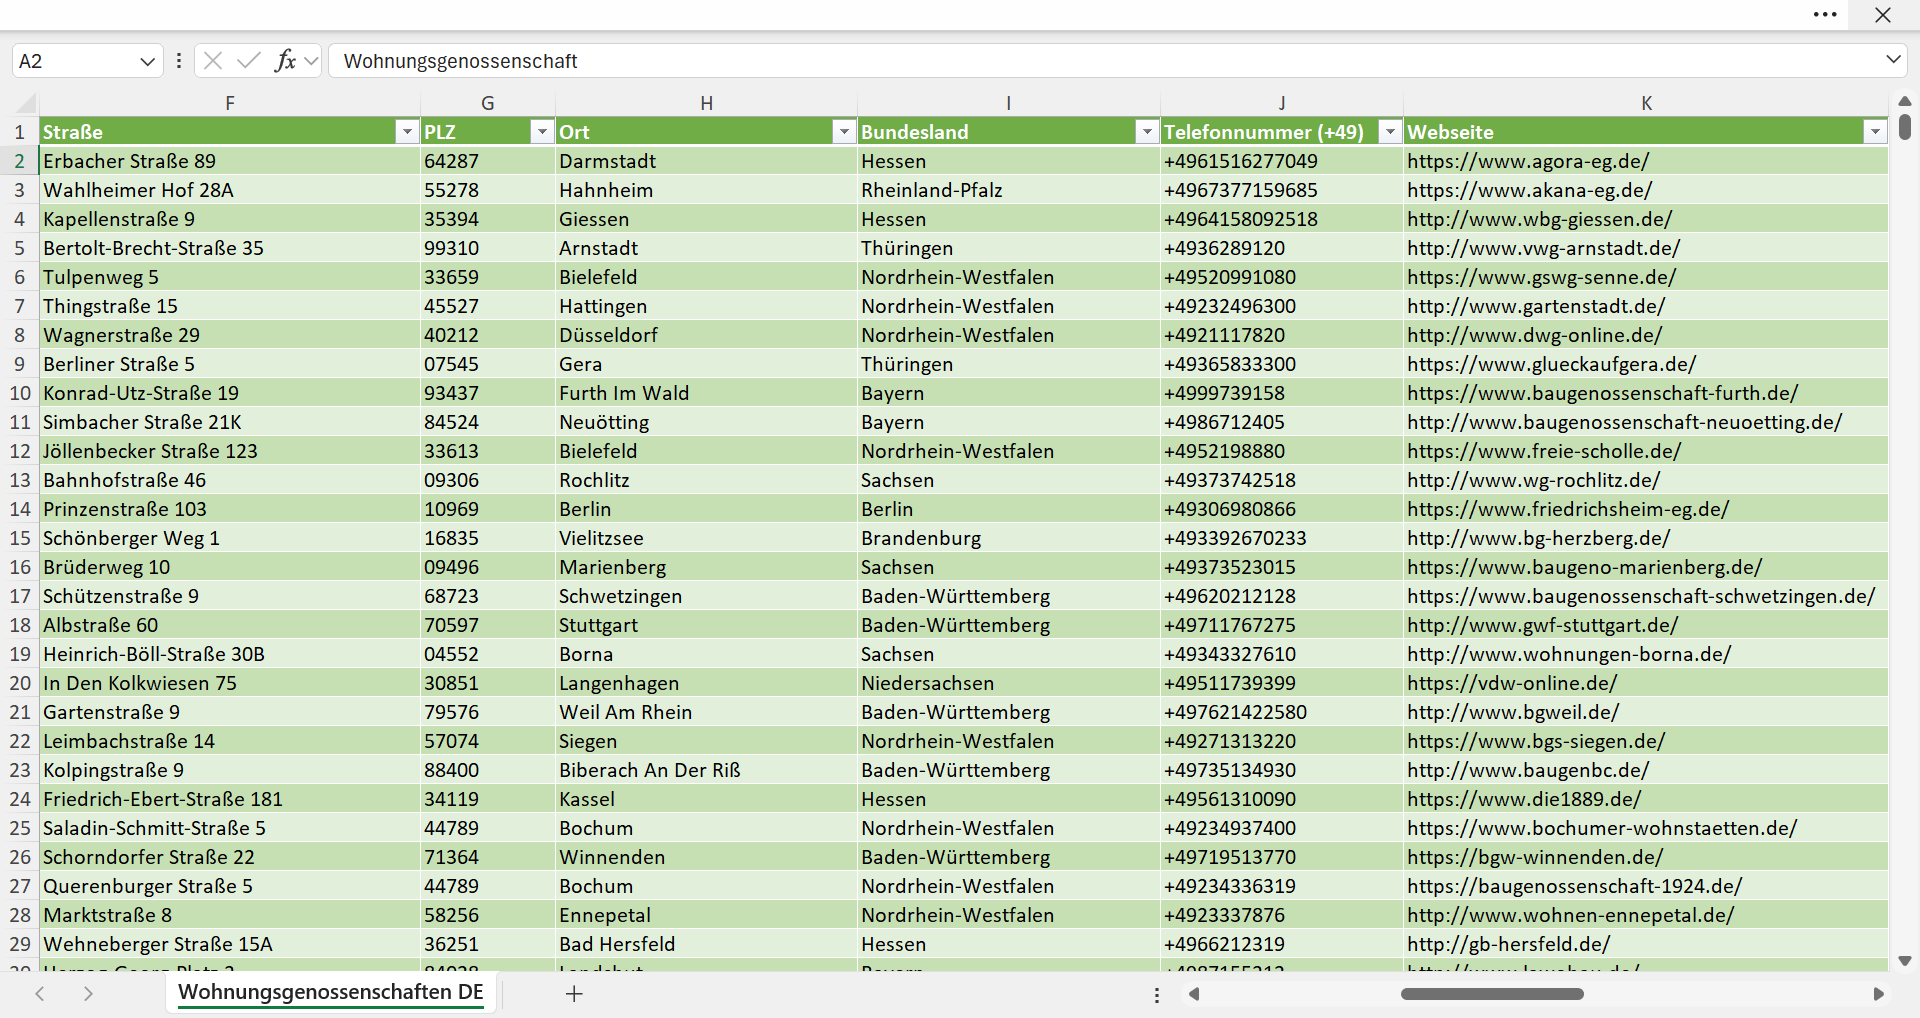This screenshot has width=1920, height=1018.
Task: Open the Name Box dropdown arrow
Action: 147,61
